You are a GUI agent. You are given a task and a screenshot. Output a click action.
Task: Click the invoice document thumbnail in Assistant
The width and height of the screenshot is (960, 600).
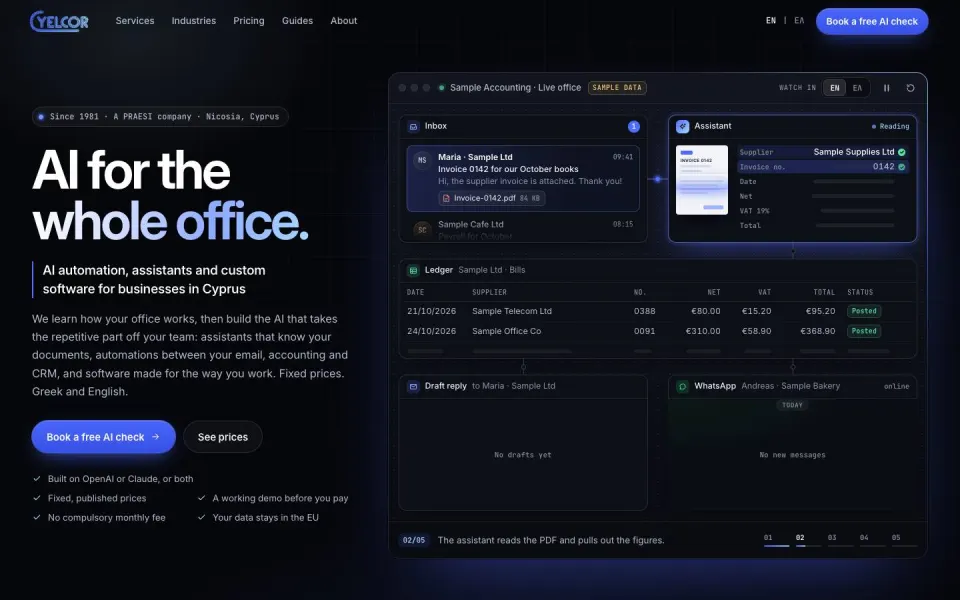pyautogui.click(x=702, y=180)
